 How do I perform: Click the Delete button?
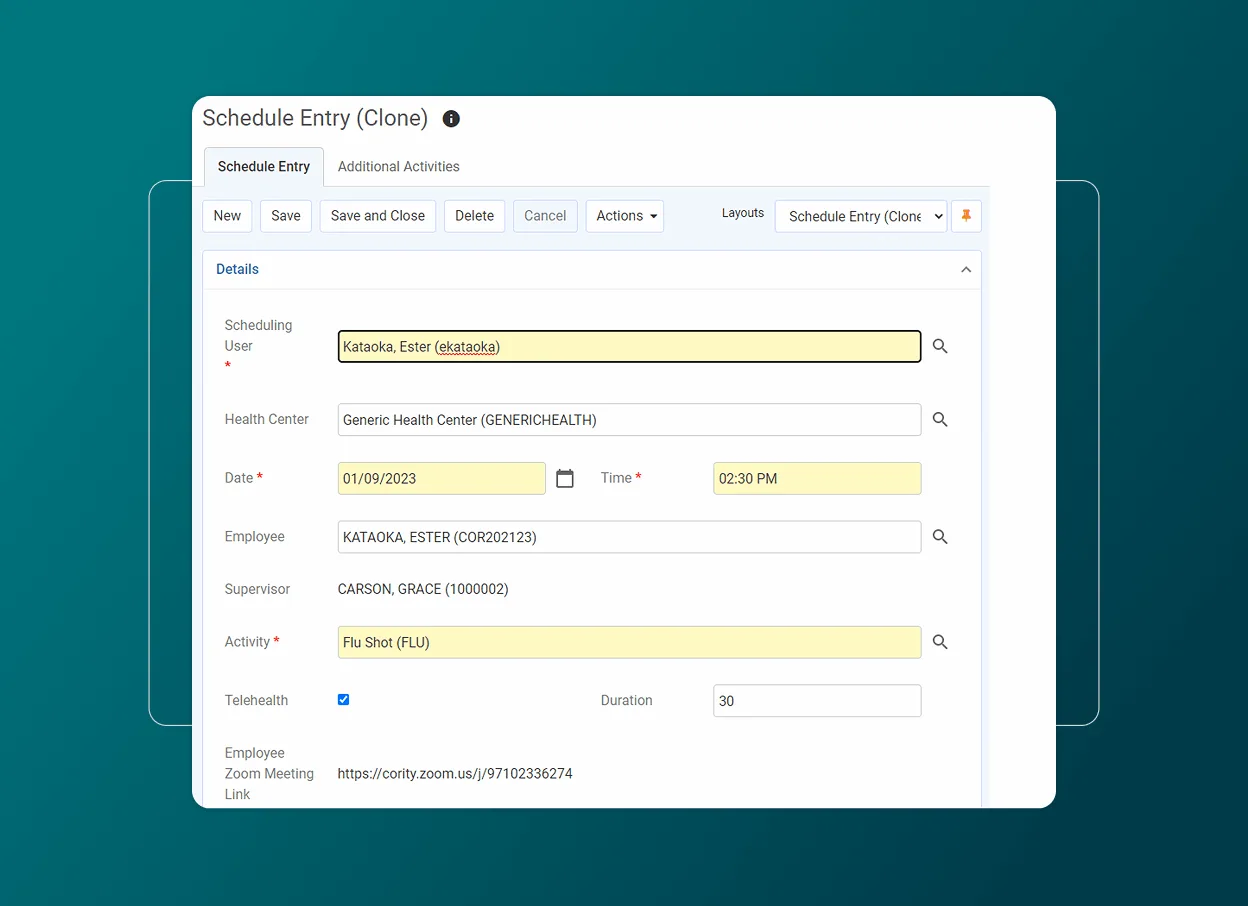click(474, 215)
